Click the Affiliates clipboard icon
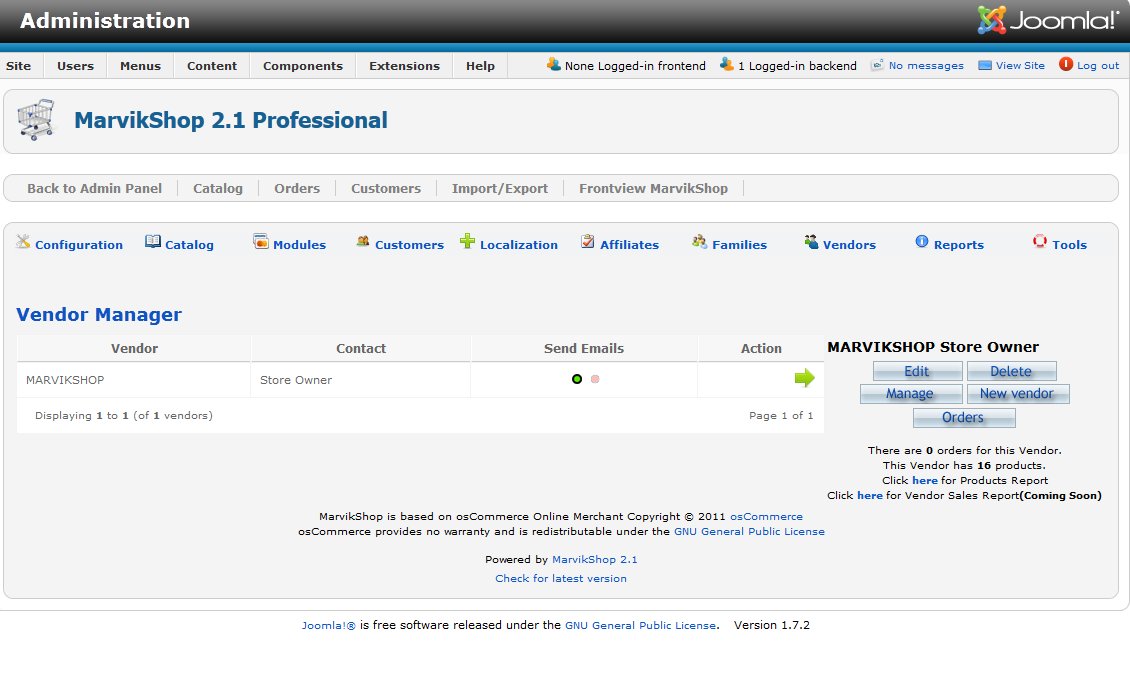The height and width of the screenshot is (685, 1130). tap(588, 241)
